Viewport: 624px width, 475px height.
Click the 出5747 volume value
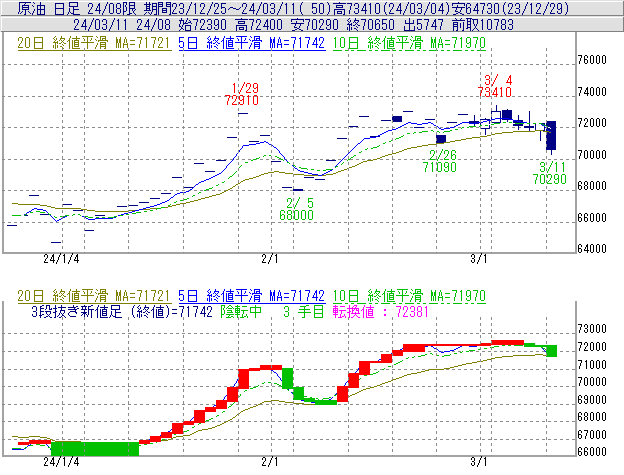[x=423, y=25]
